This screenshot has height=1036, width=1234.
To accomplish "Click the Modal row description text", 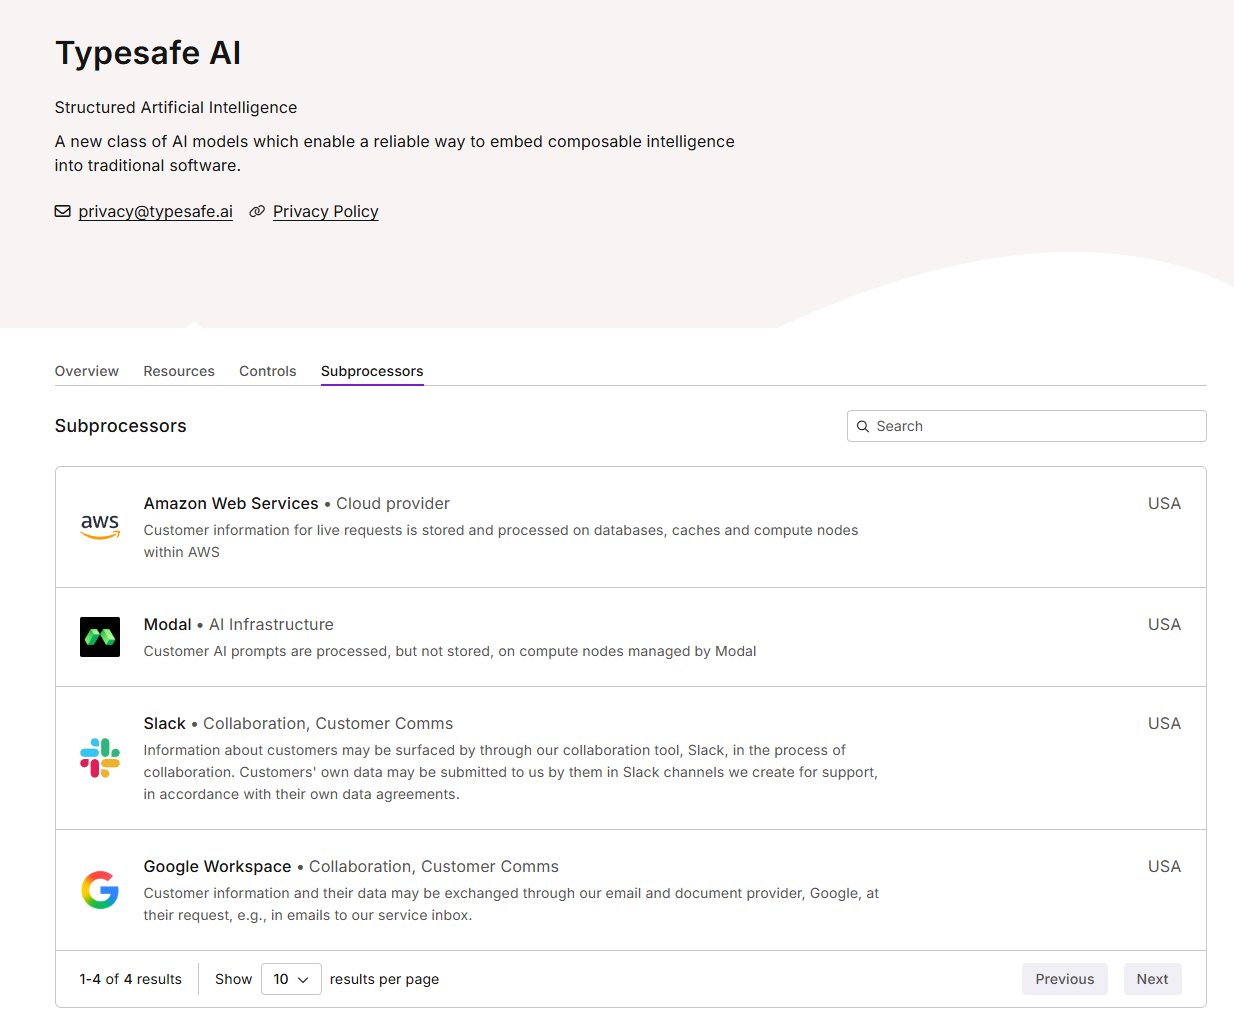I will (450, 651).
